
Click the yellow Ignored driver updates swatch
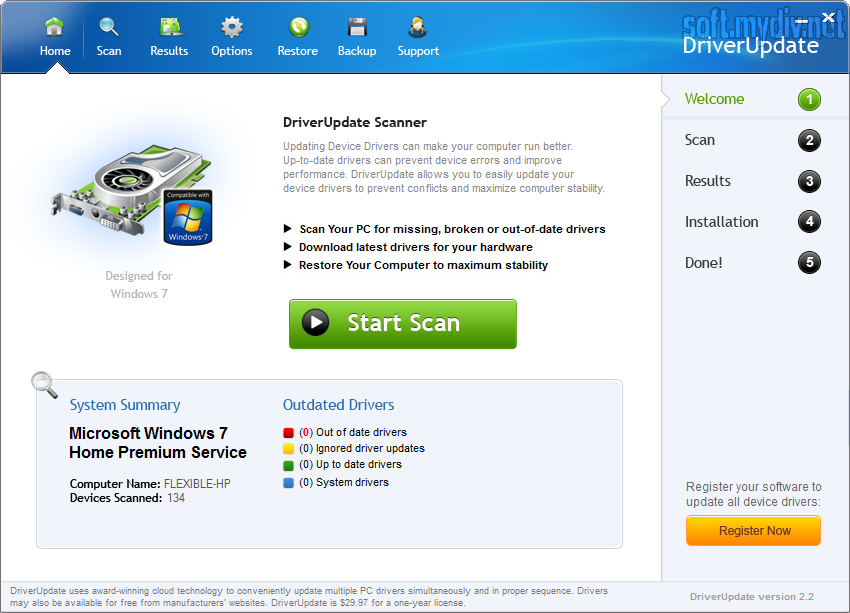point(288,449)
